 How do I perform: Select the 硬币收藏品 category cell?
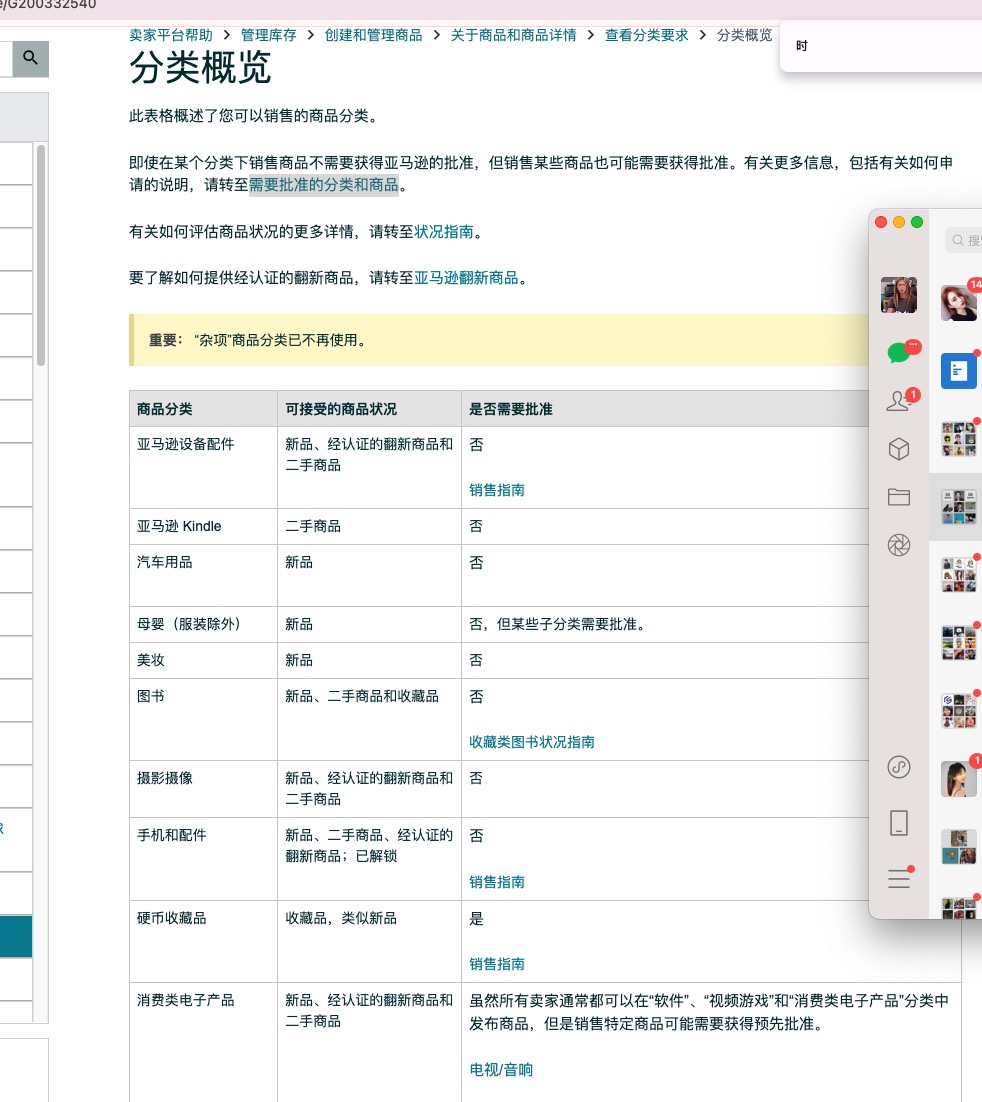[203, 941]
